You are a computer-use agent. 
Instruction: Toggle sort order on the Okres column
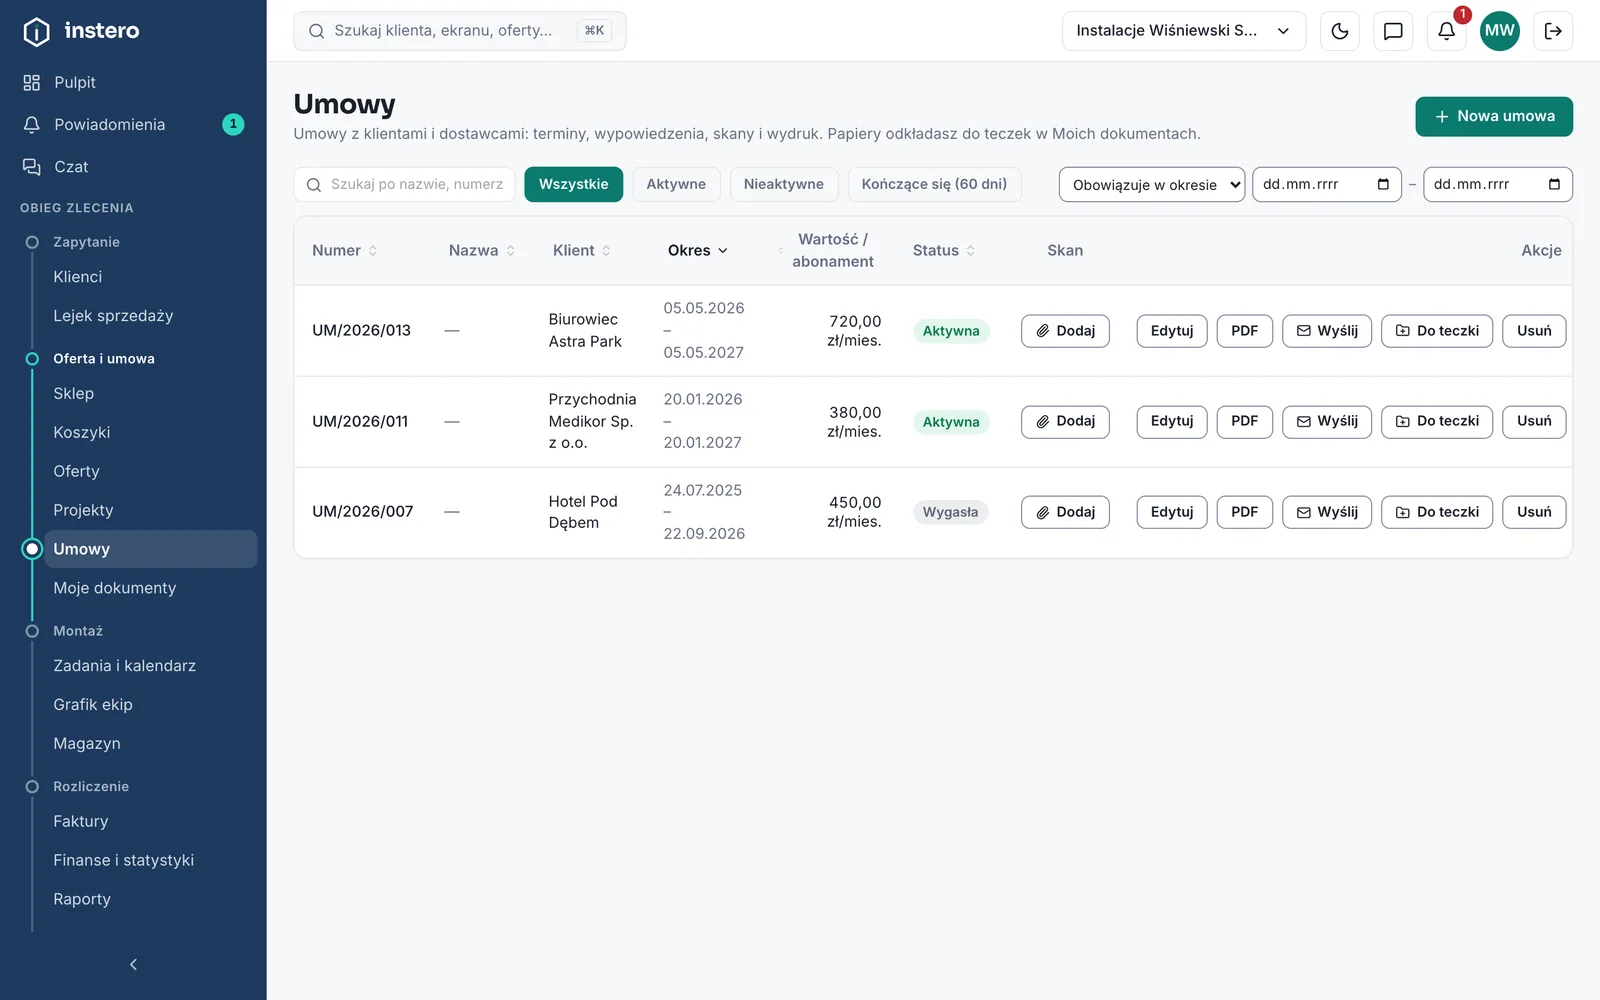click(x=698, y=250)
